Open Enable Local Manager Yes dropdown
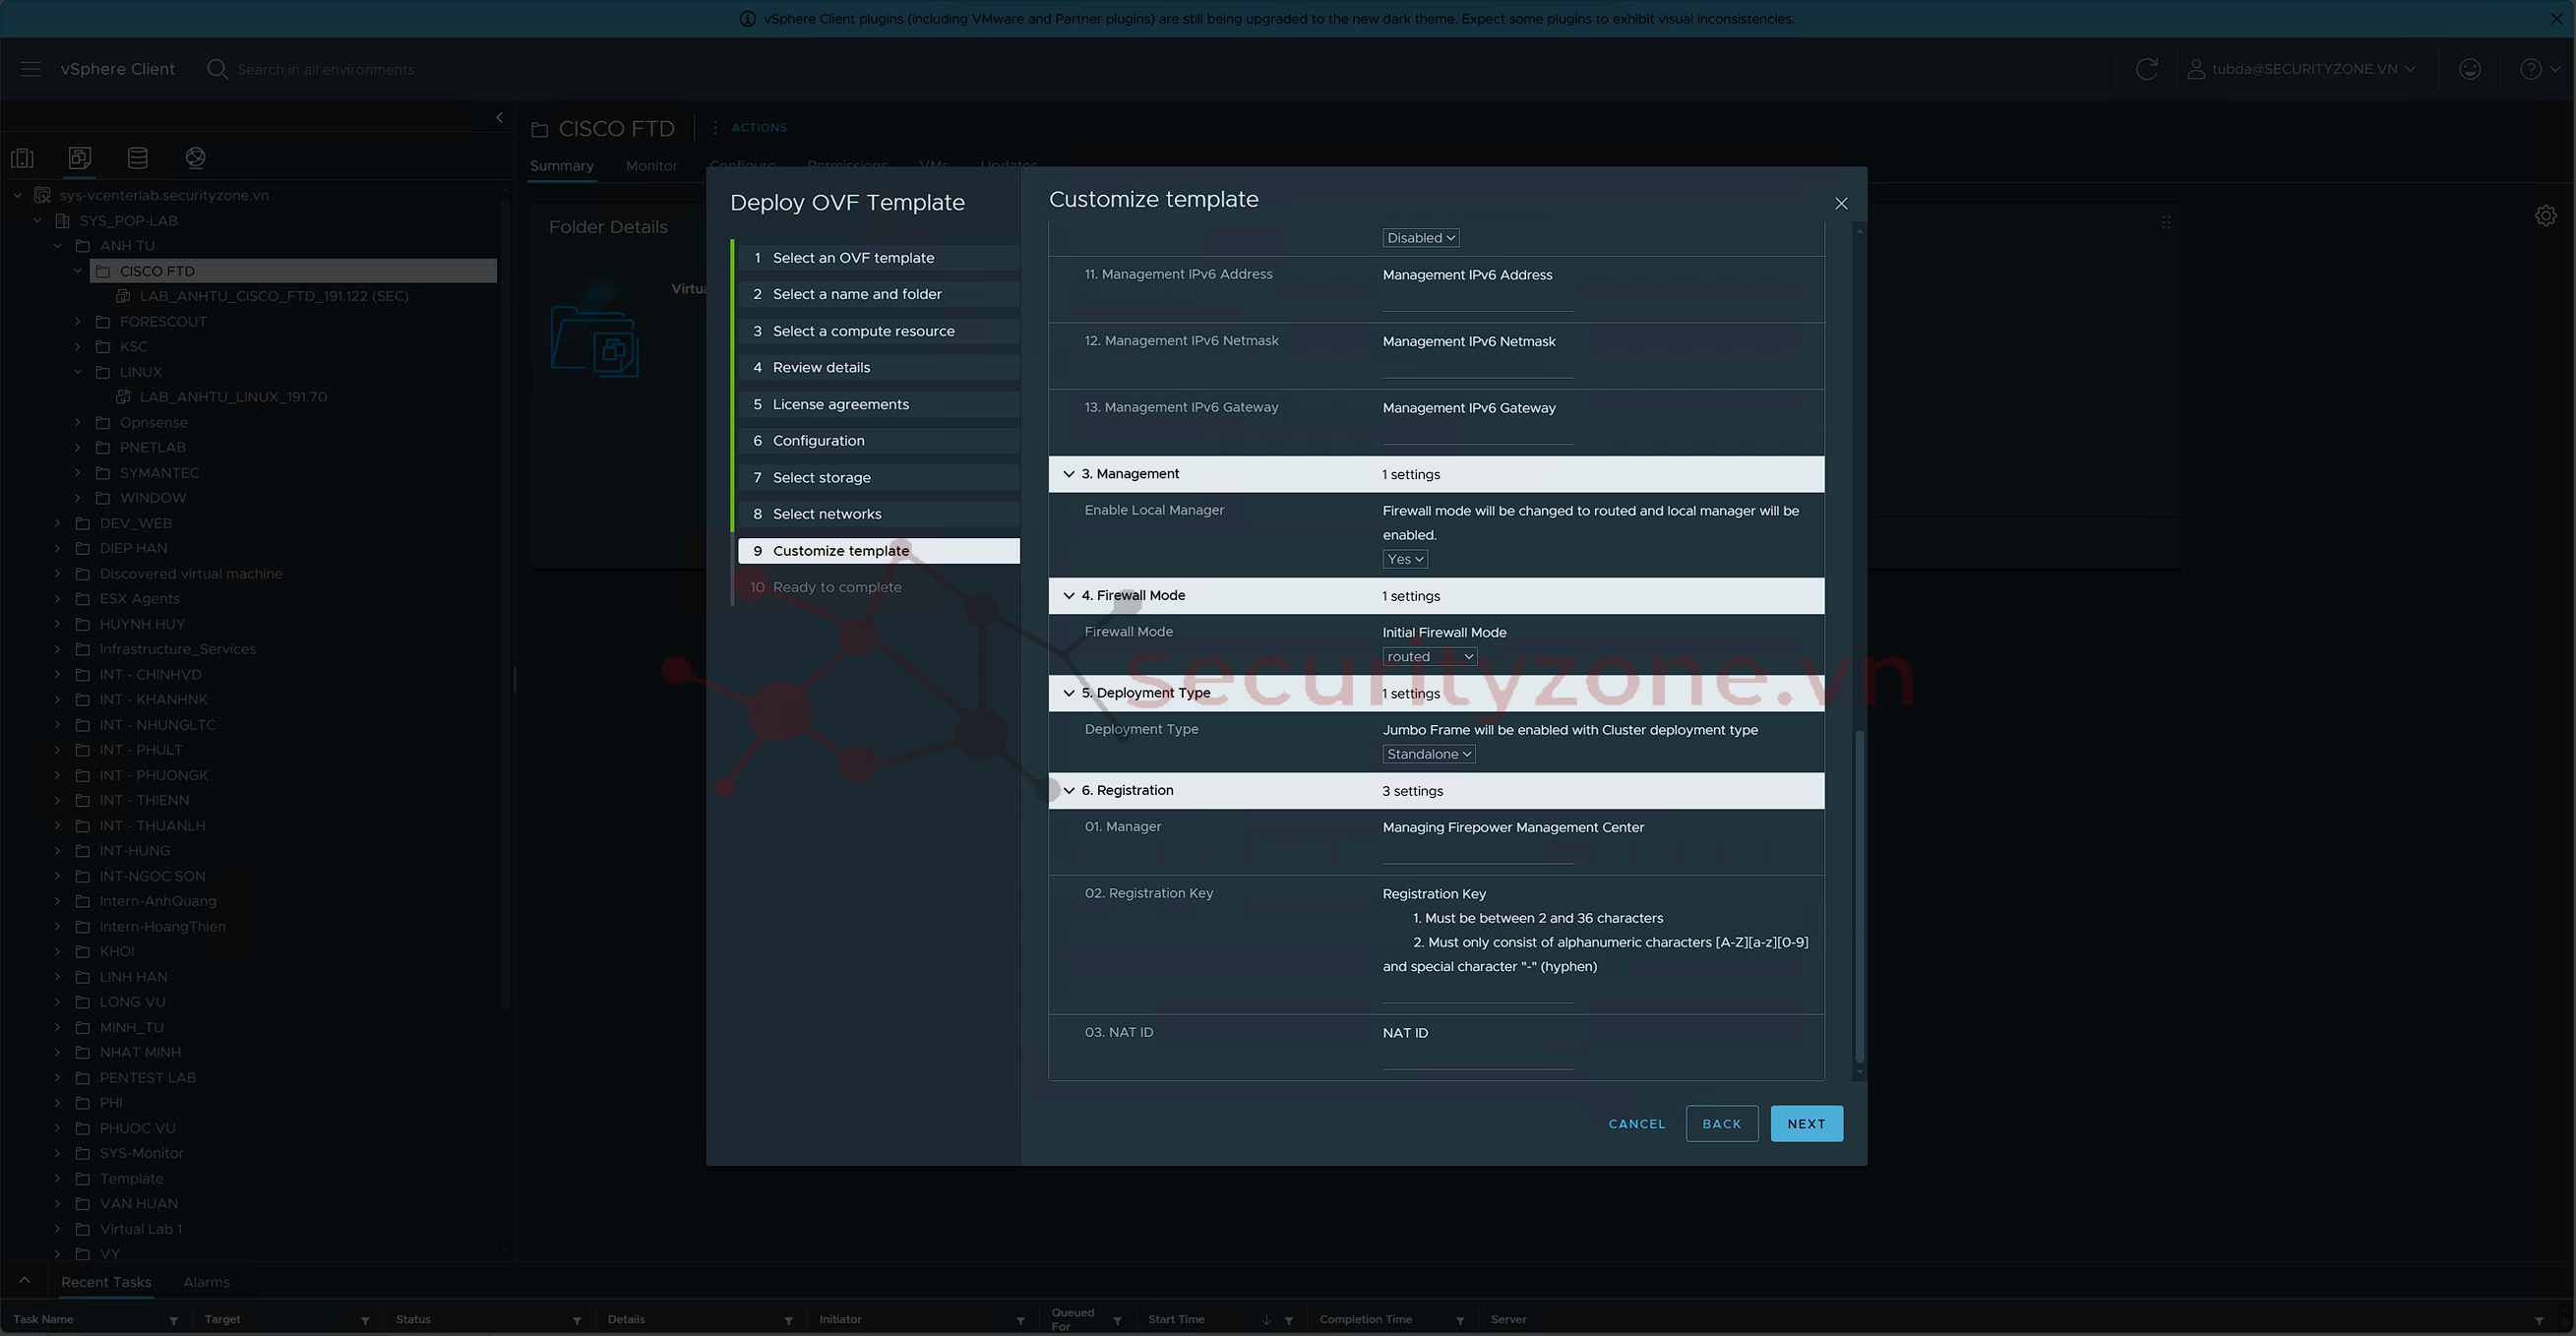 point(1404,560)
